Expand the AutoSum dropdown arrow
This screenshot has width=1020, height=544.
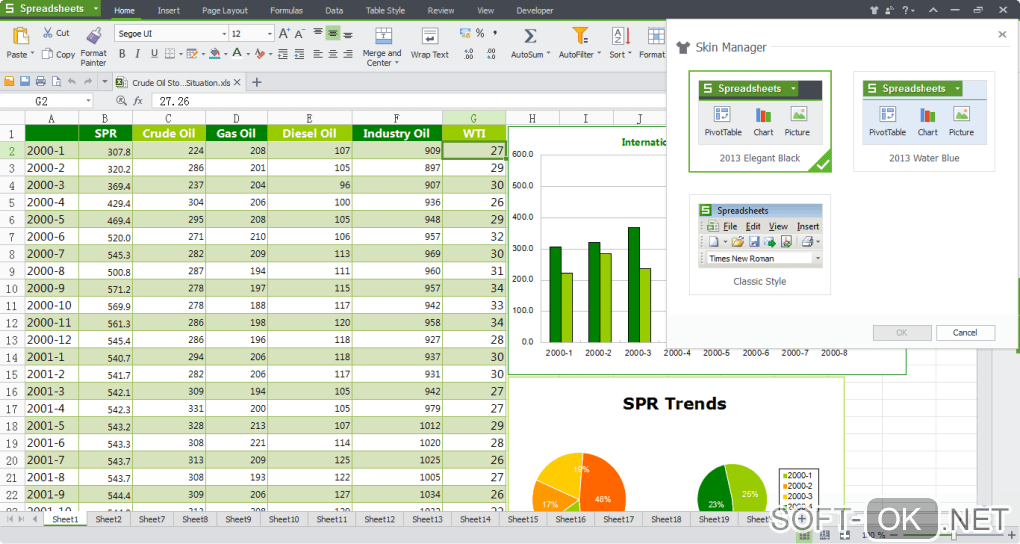pos(548,54)
